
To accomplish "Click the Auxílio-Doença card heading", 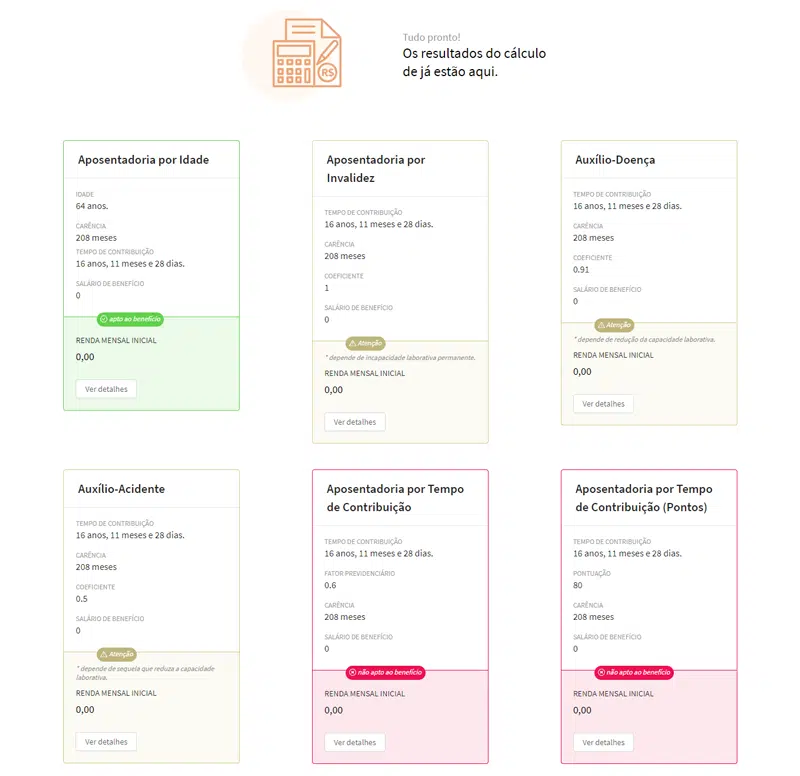I will tap(615, 160).
